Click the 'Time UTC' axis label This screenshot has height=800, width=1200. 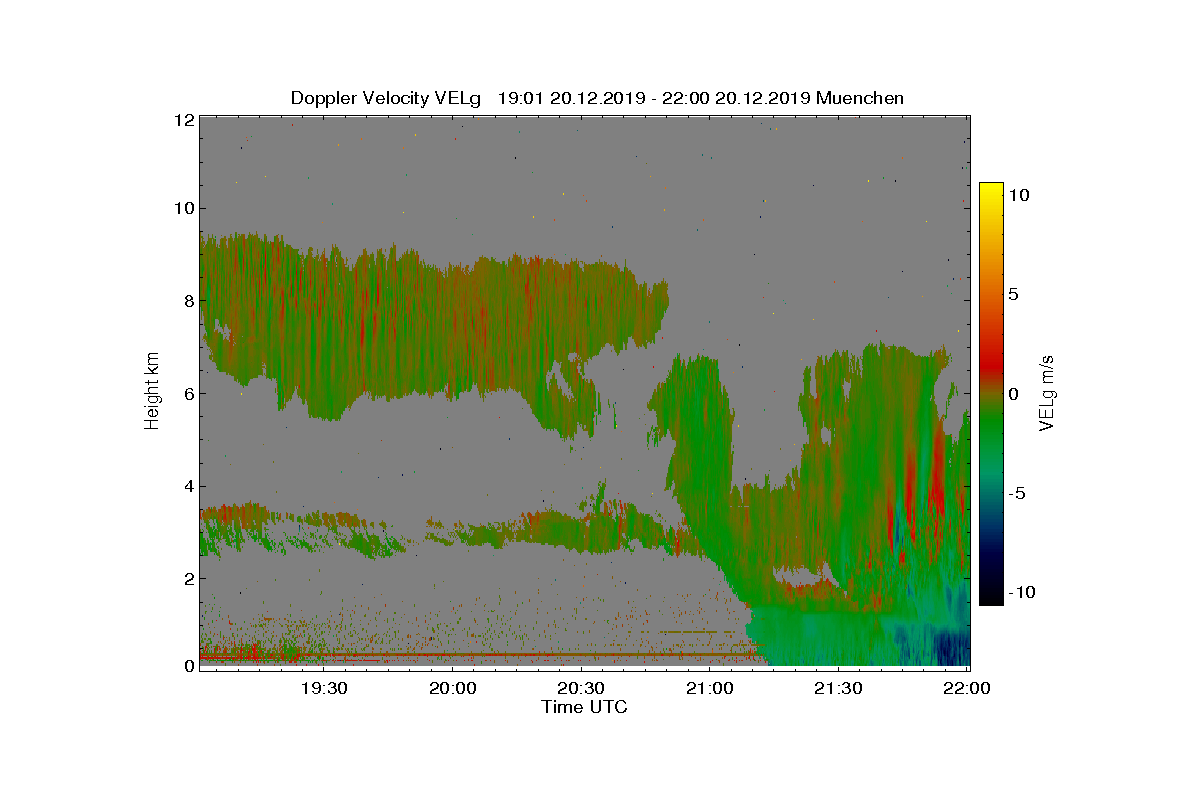click(585, 708)
